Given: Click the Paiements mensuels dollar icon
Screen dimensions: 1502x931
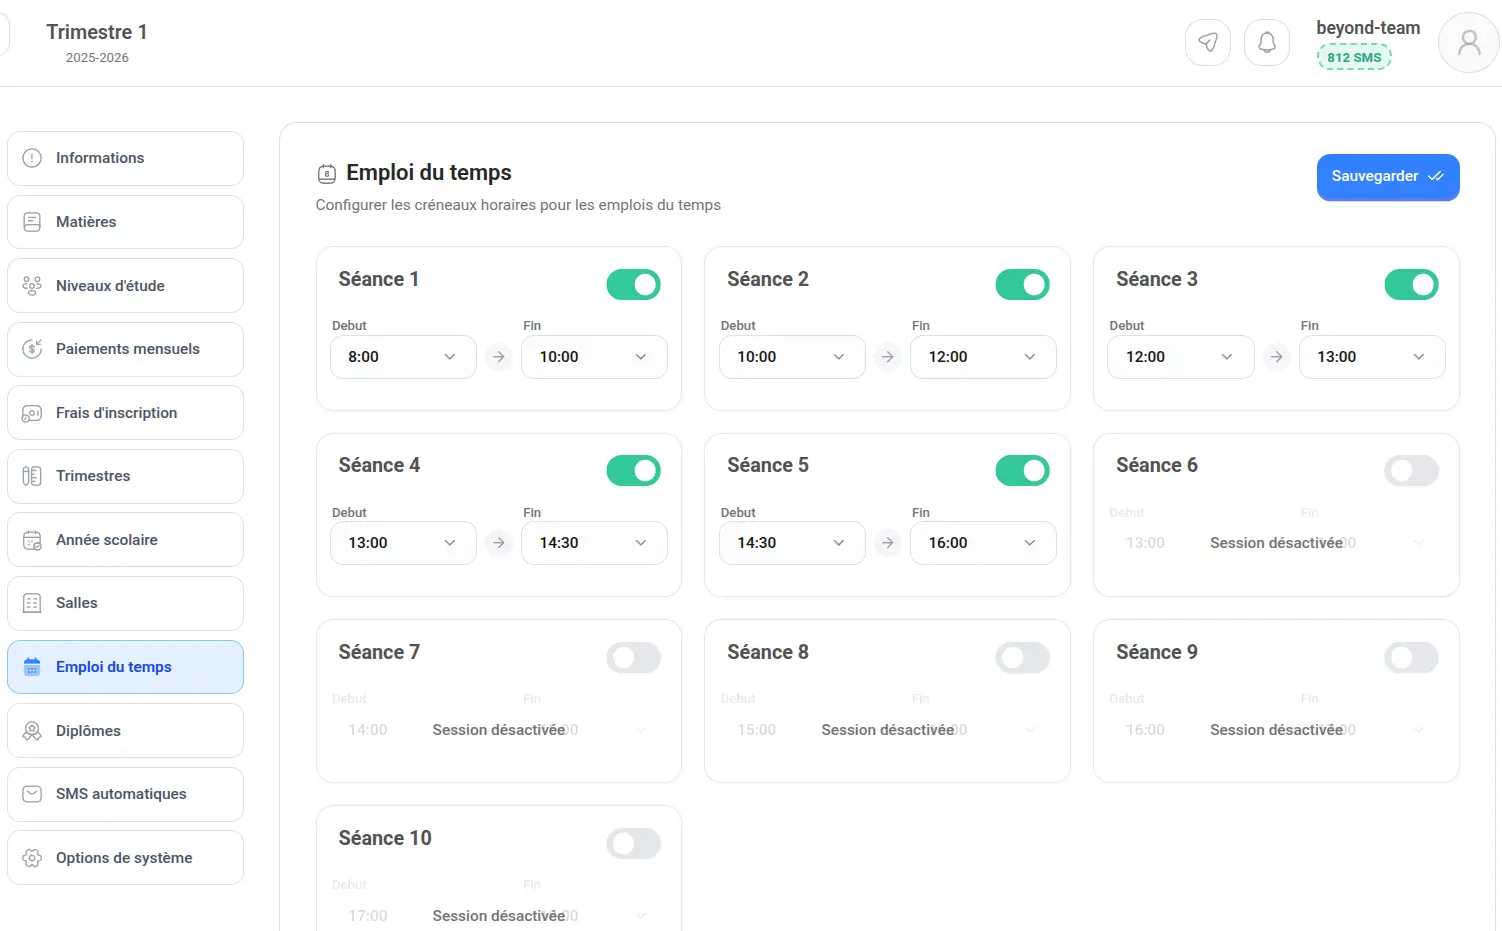Looking at the screenshot, I should [32, 349].
